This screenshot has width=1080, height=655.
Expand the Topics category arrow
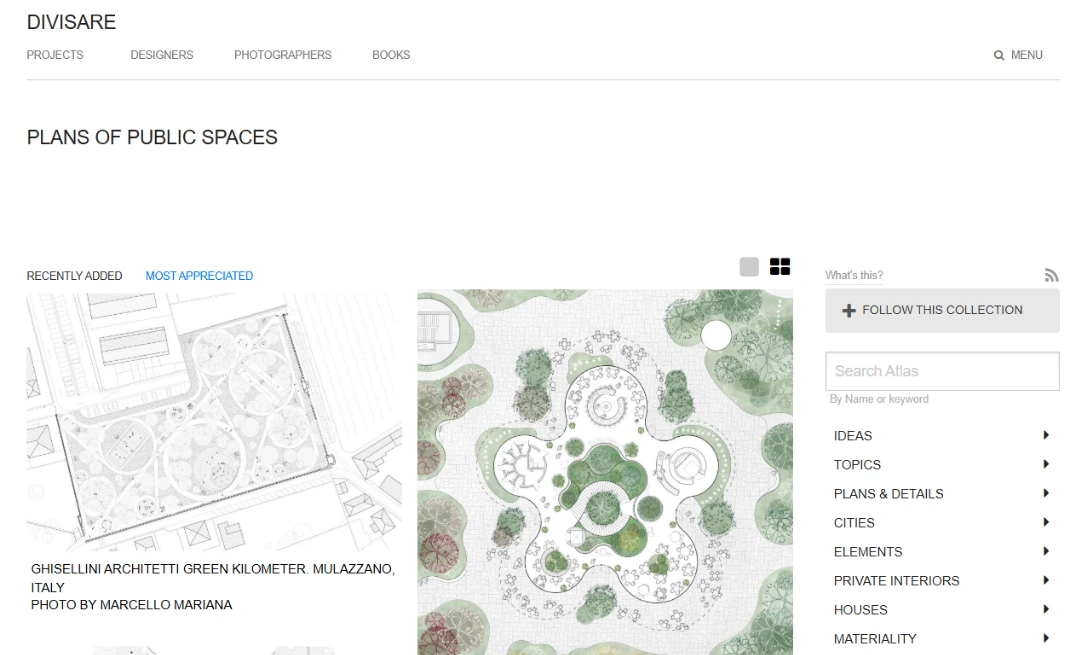tap(1046, 464)
